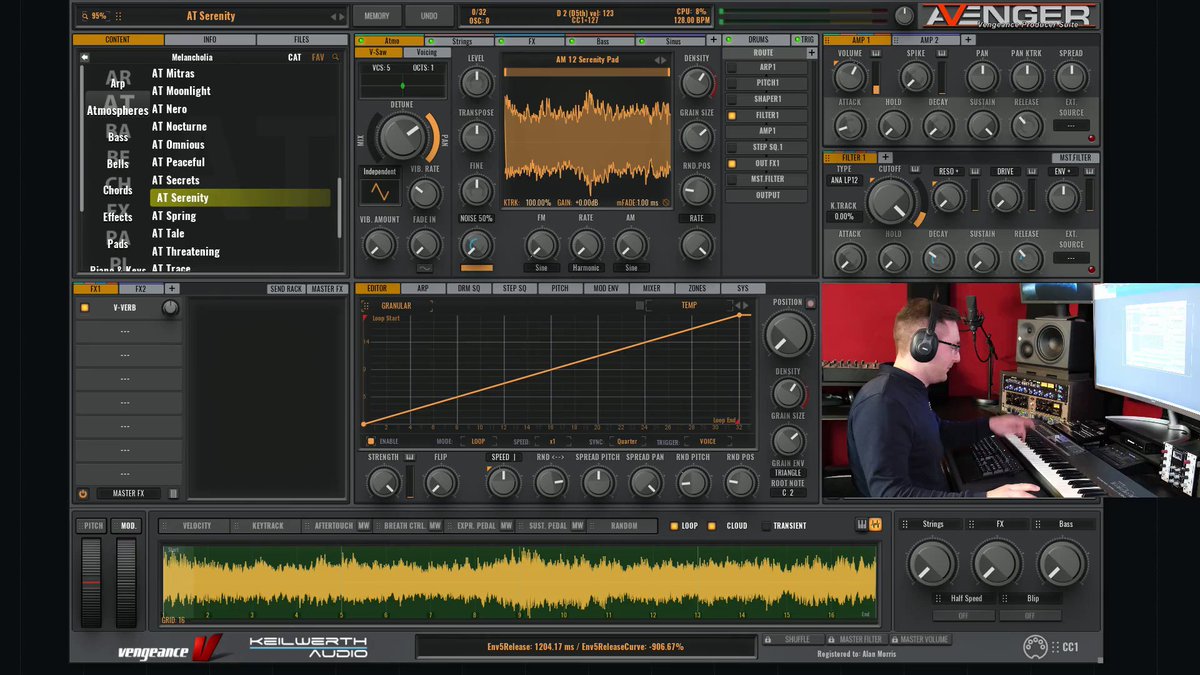Open GRAIN ENV dropdown showing TRIANGLE

pyautogui.click(x=788, y=473)
